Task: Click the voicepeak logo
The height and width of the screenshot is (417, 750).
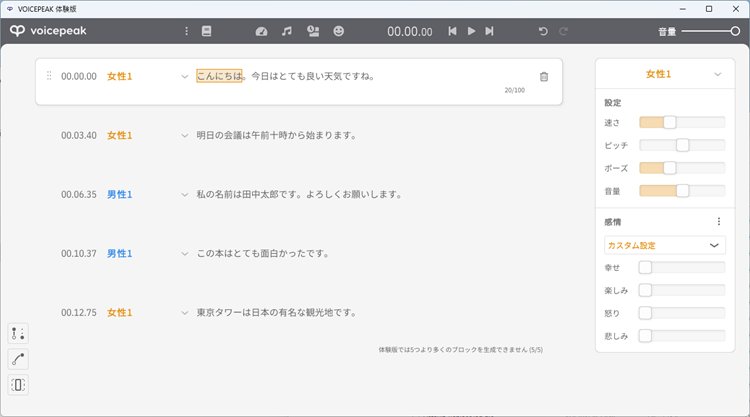Action: pyautogui.click(x=48, y=31)
